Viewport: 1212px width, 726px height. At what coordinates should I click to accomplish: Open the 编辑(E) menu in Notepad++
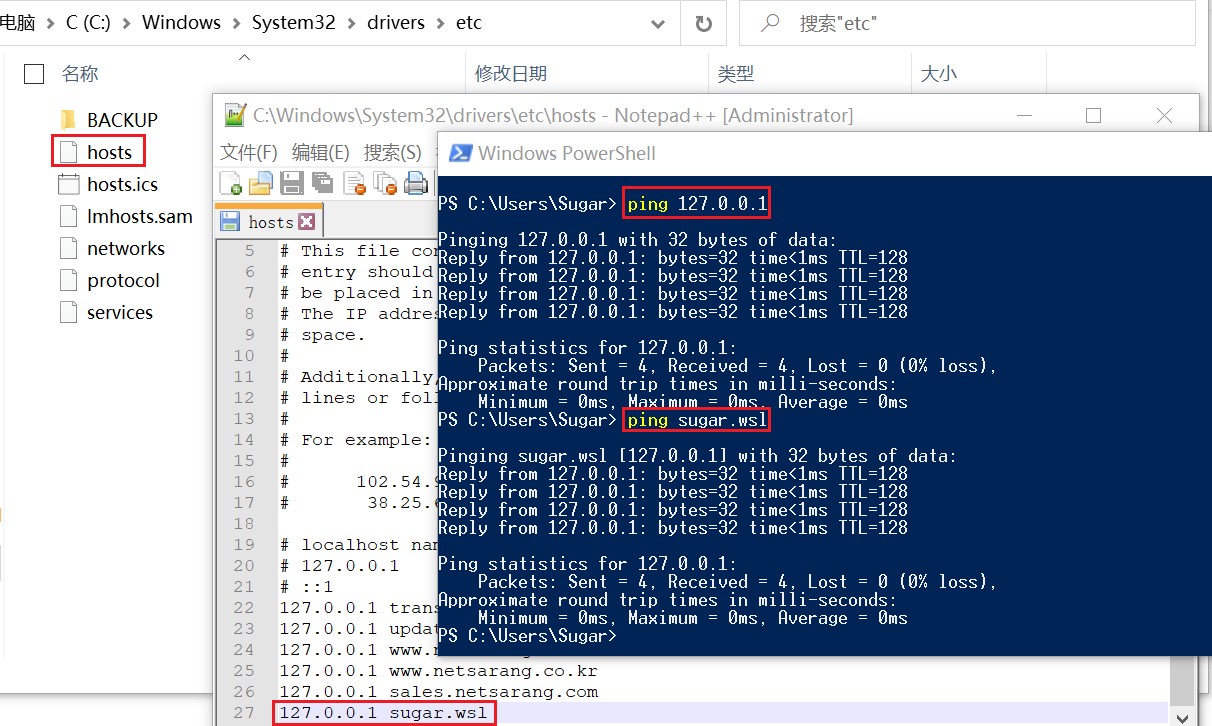[321, 152]
